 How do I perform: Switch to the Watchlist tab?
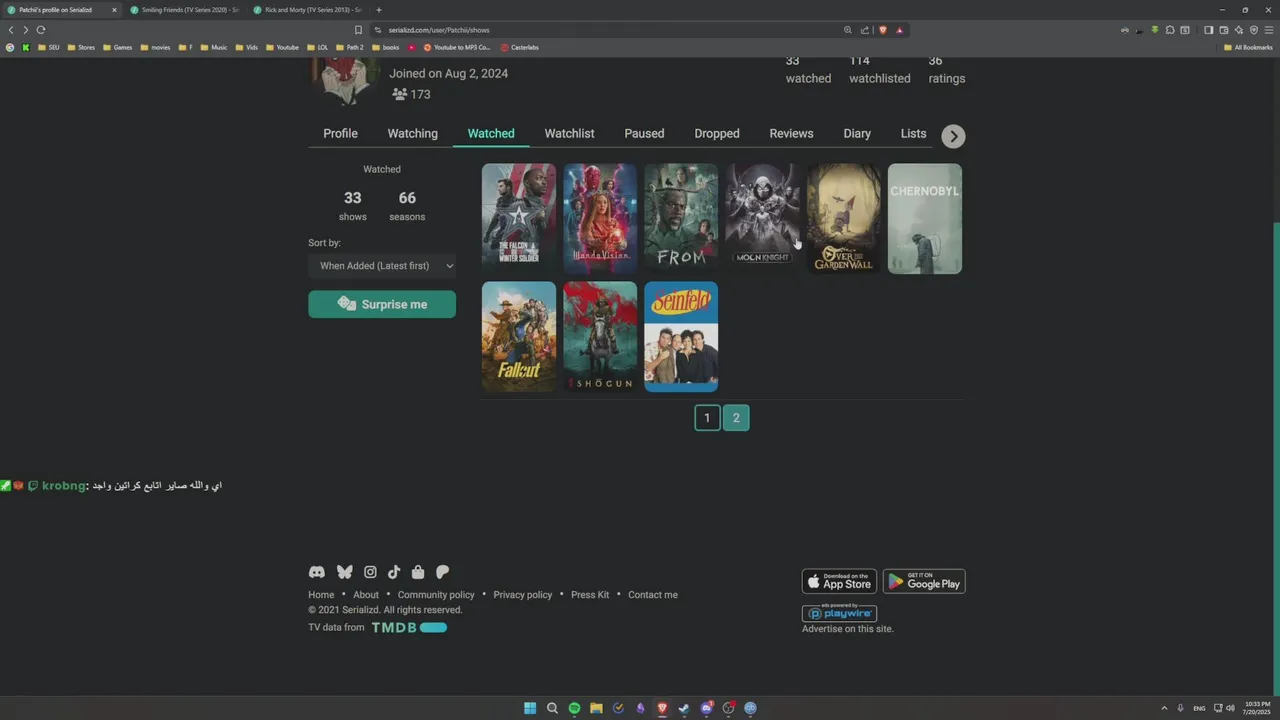click(x=569, y=134)
